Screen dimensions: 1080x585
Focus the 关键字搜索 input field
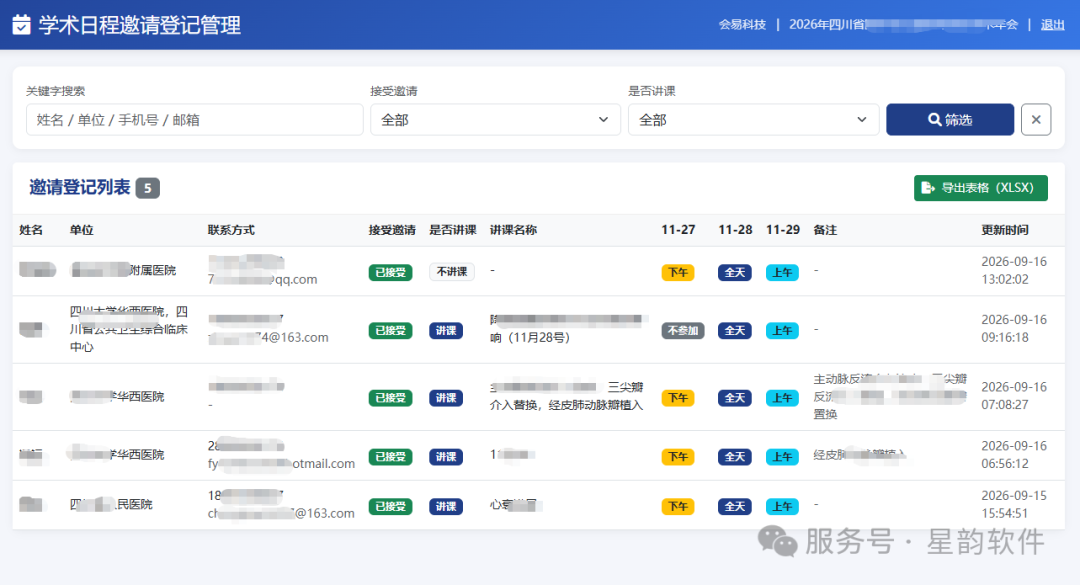[x=194, y=120]
